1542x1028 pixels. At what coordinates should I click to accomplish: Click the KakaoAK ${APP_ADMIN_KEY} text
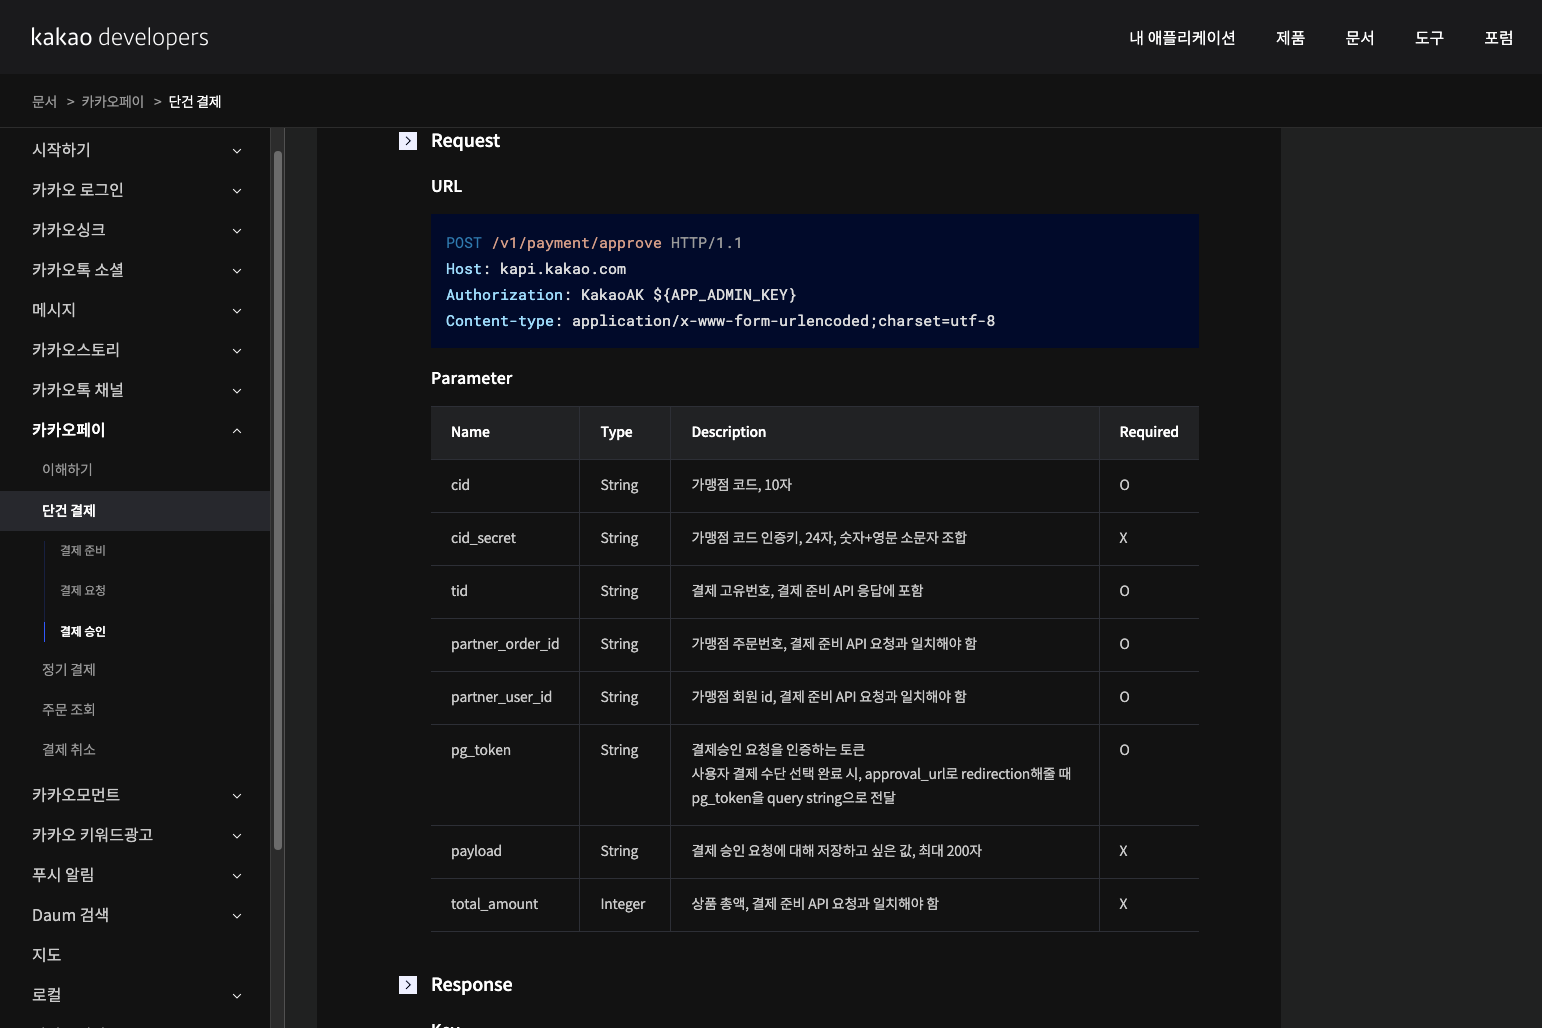pos(689,295)
